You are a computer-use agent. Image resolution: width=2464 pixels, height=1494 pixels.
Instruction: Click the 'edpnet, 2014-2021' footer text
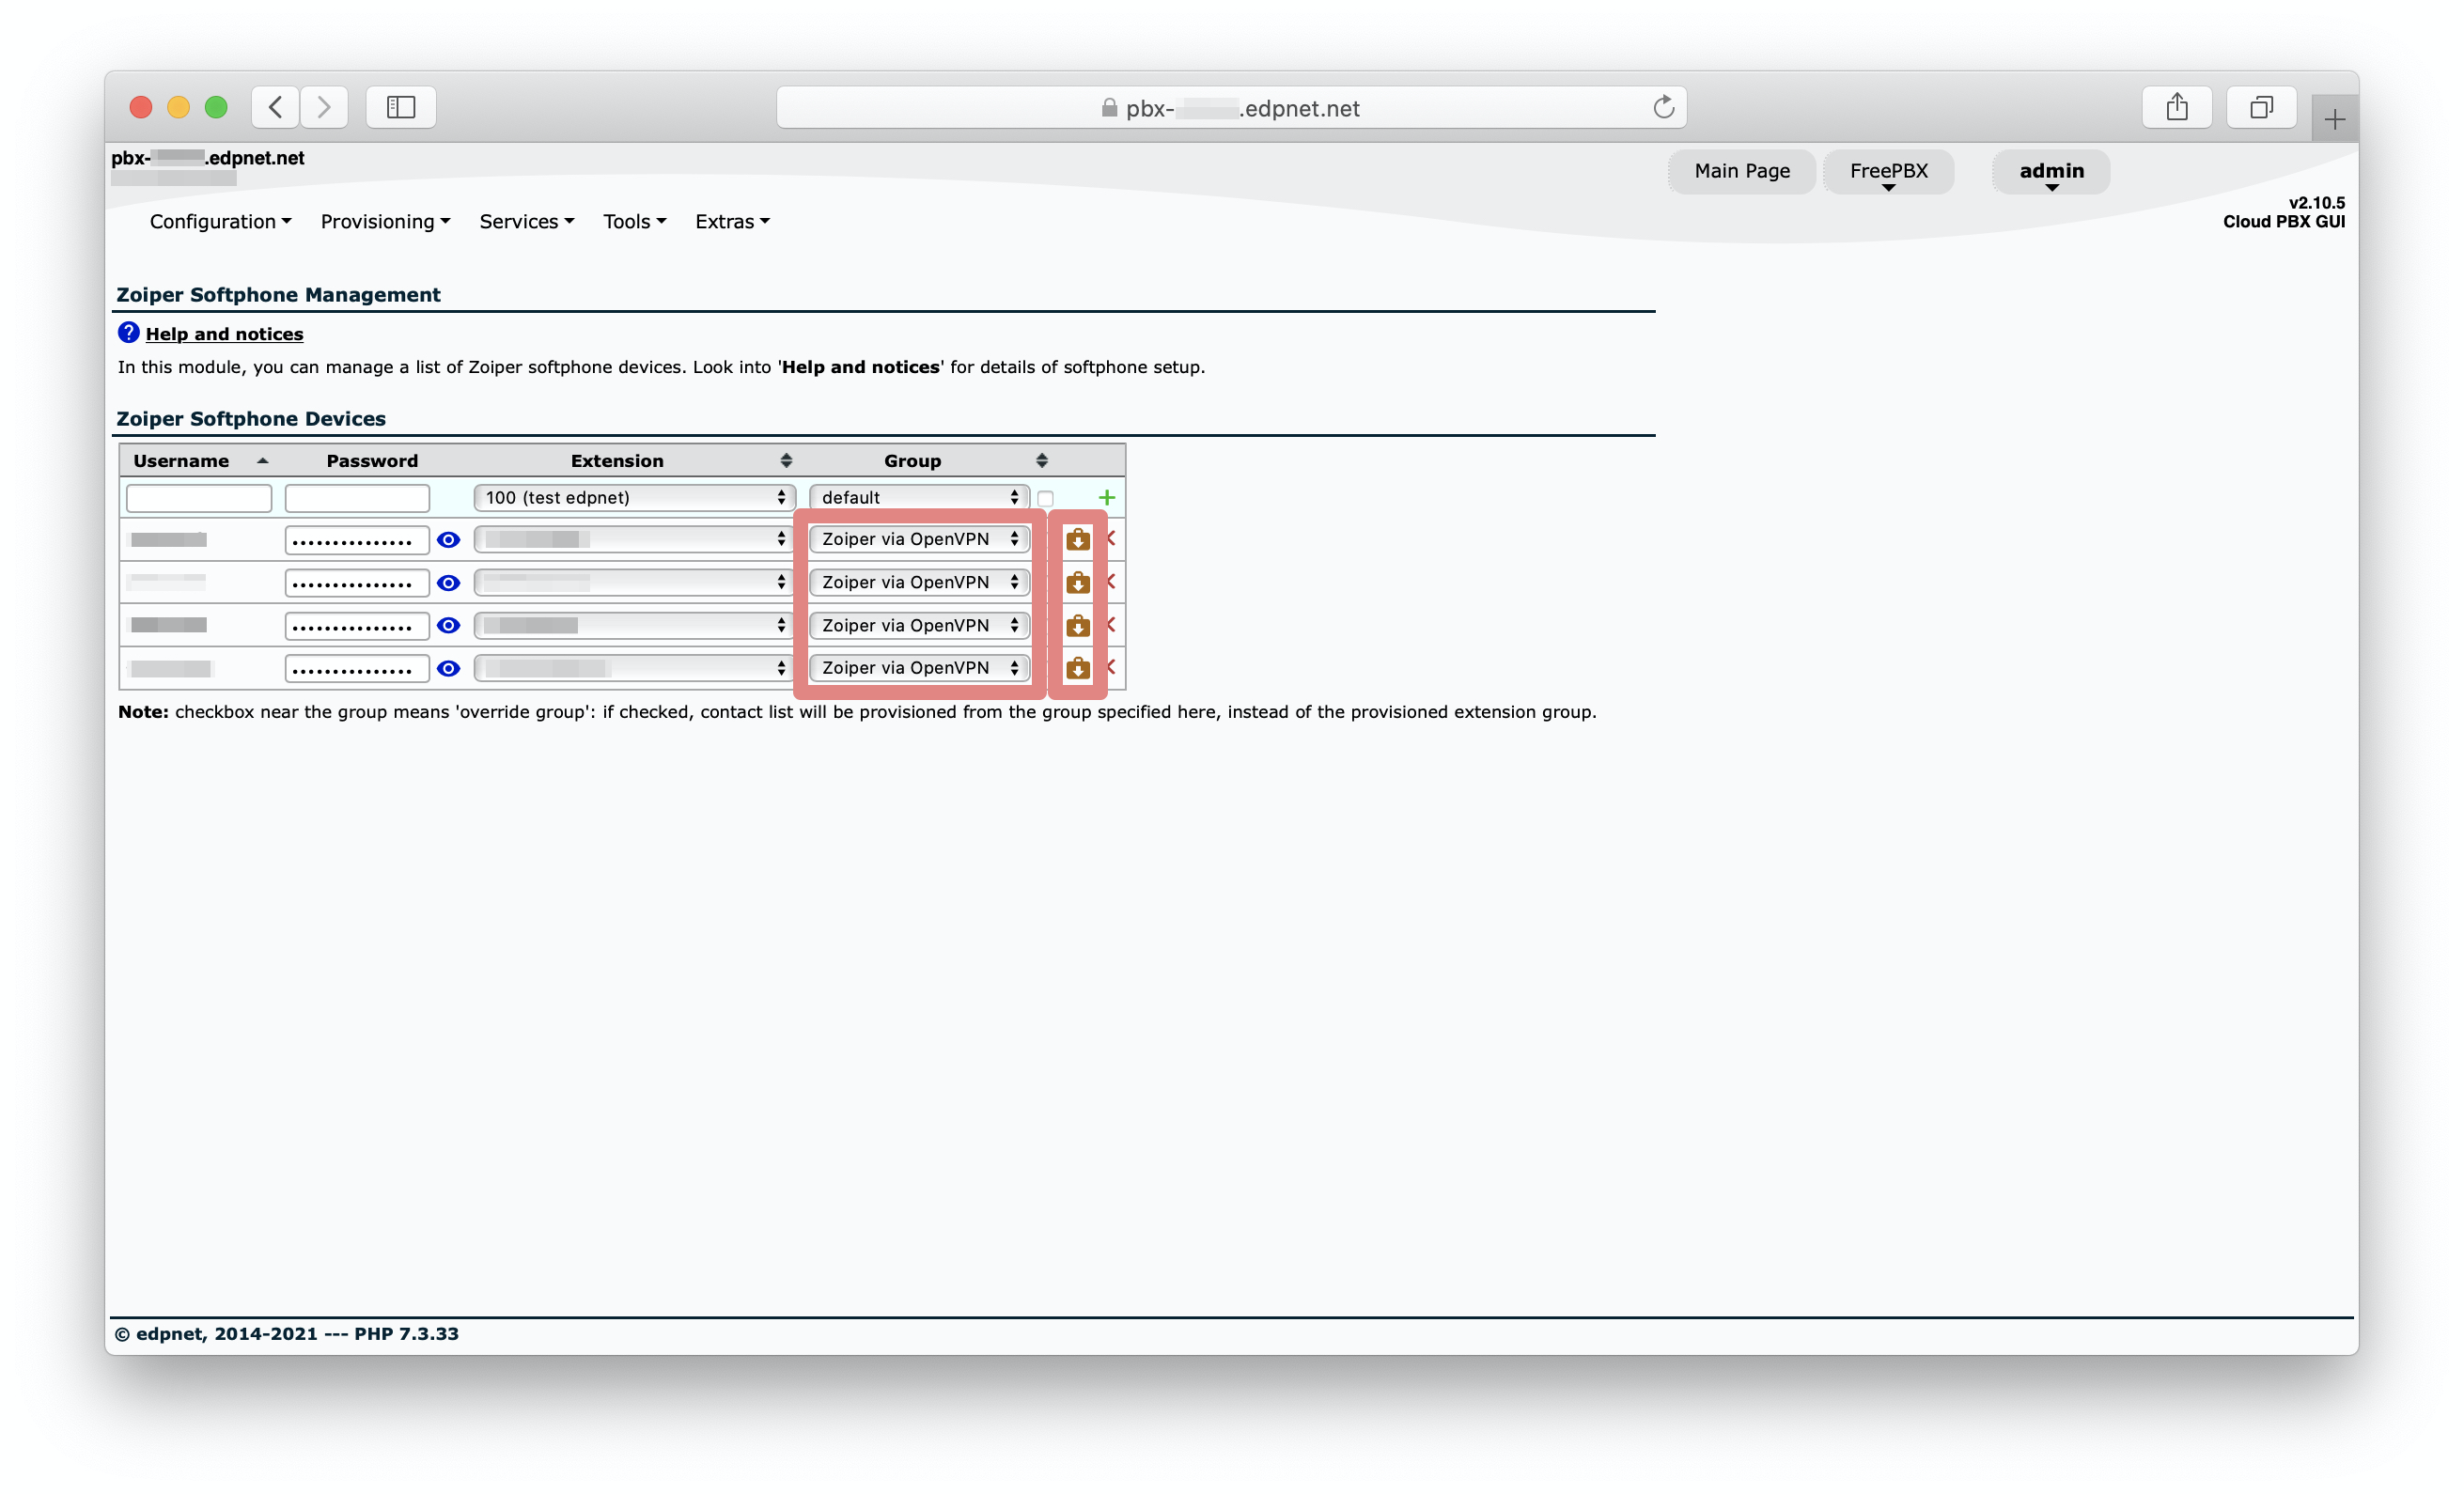[226, 1333]
